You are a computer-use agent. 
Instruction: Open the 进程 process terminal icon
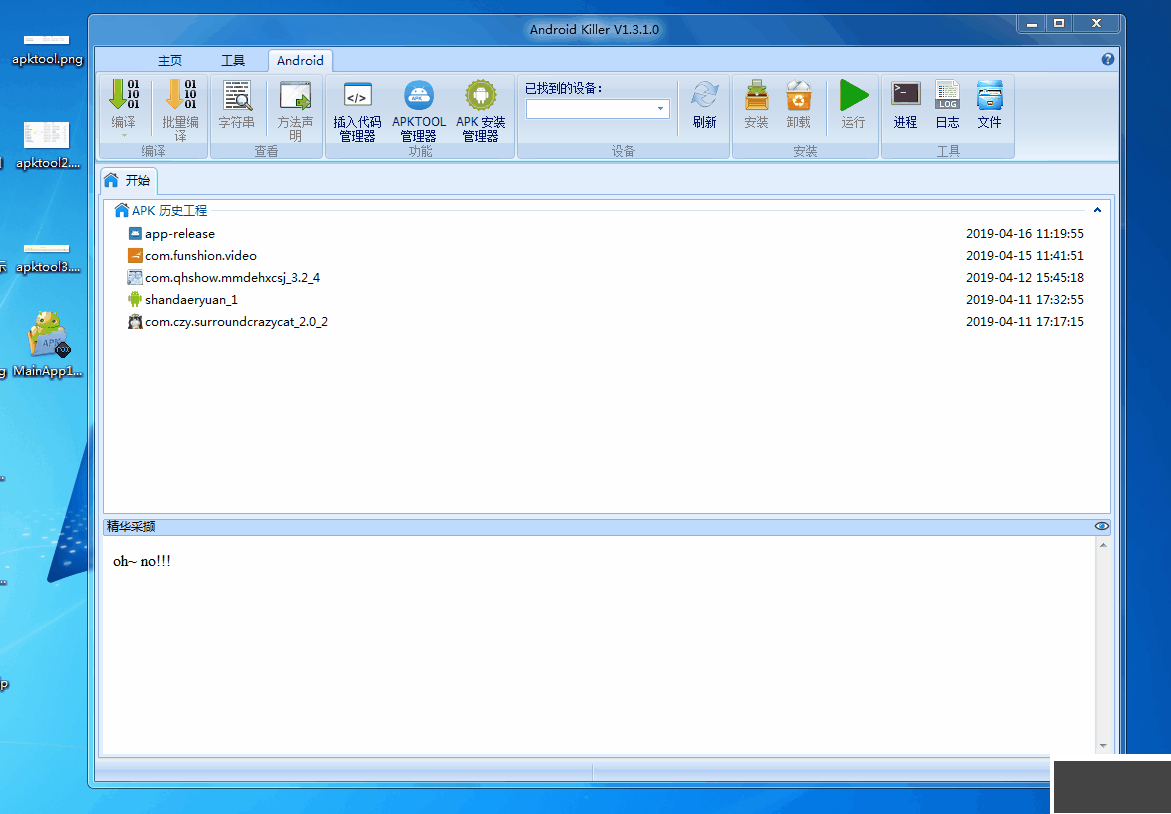pos(905,97)
